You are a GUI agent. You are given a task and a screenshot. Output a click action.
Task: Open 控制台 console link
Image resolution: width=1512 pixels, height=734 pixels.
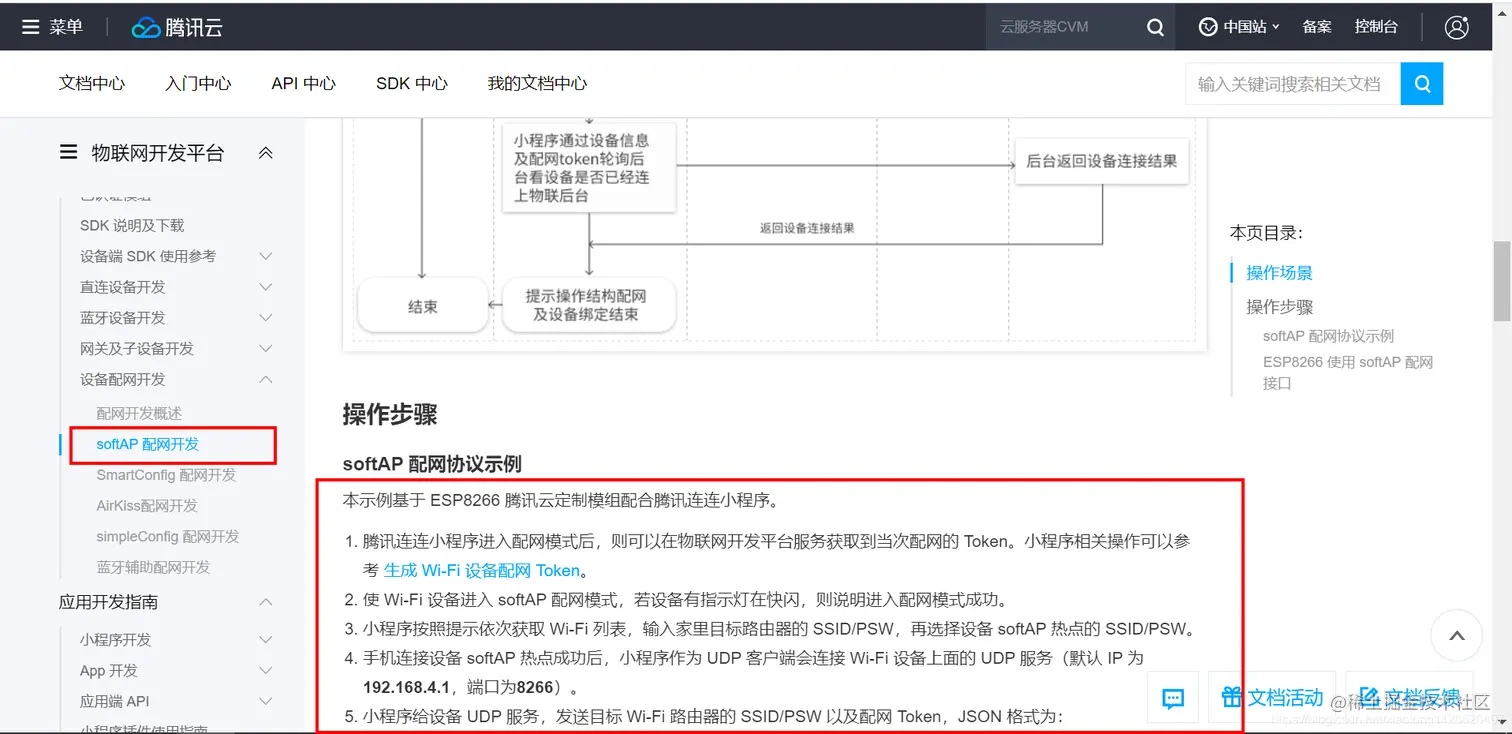coord(1376,27)
